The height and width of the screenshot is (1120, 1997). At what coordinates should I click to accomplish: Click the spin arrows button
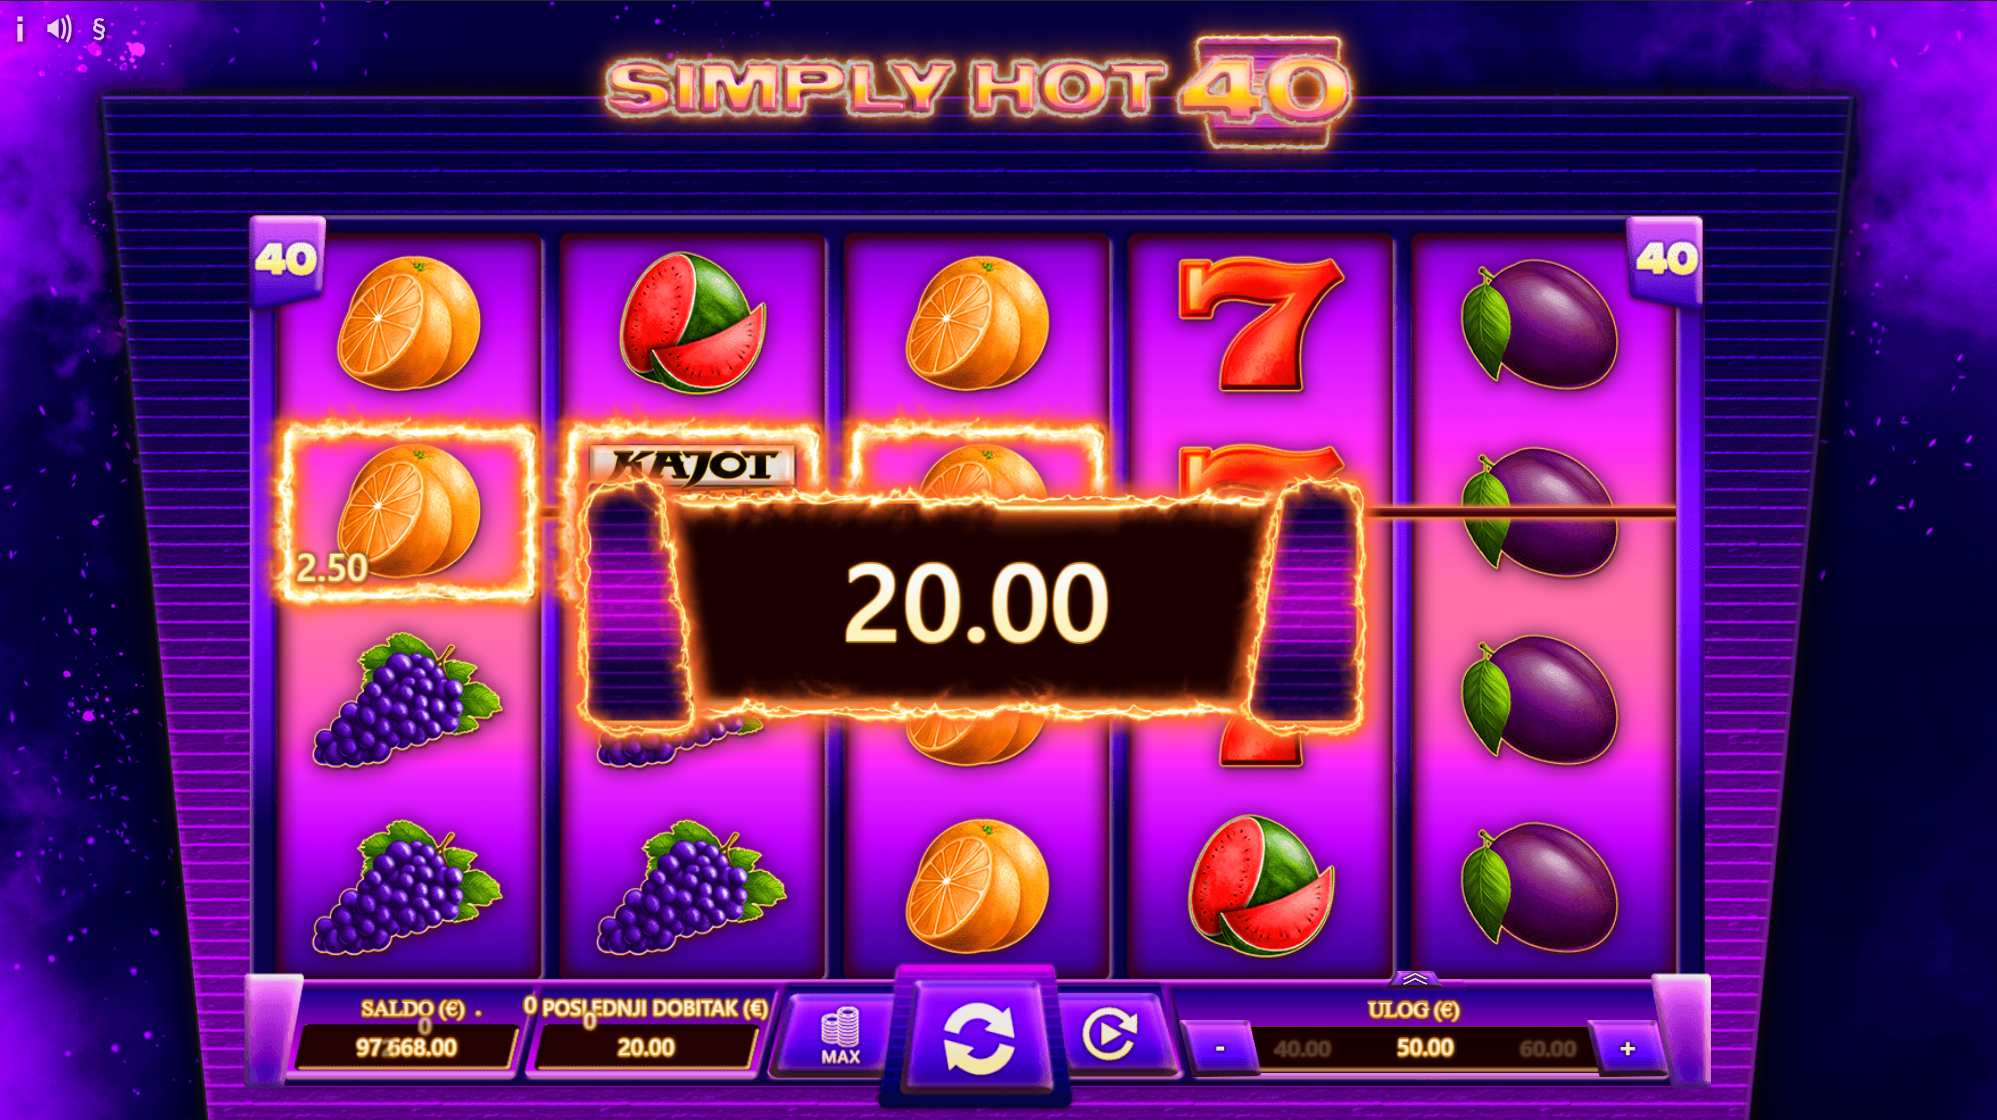[x=978, y=1039]
